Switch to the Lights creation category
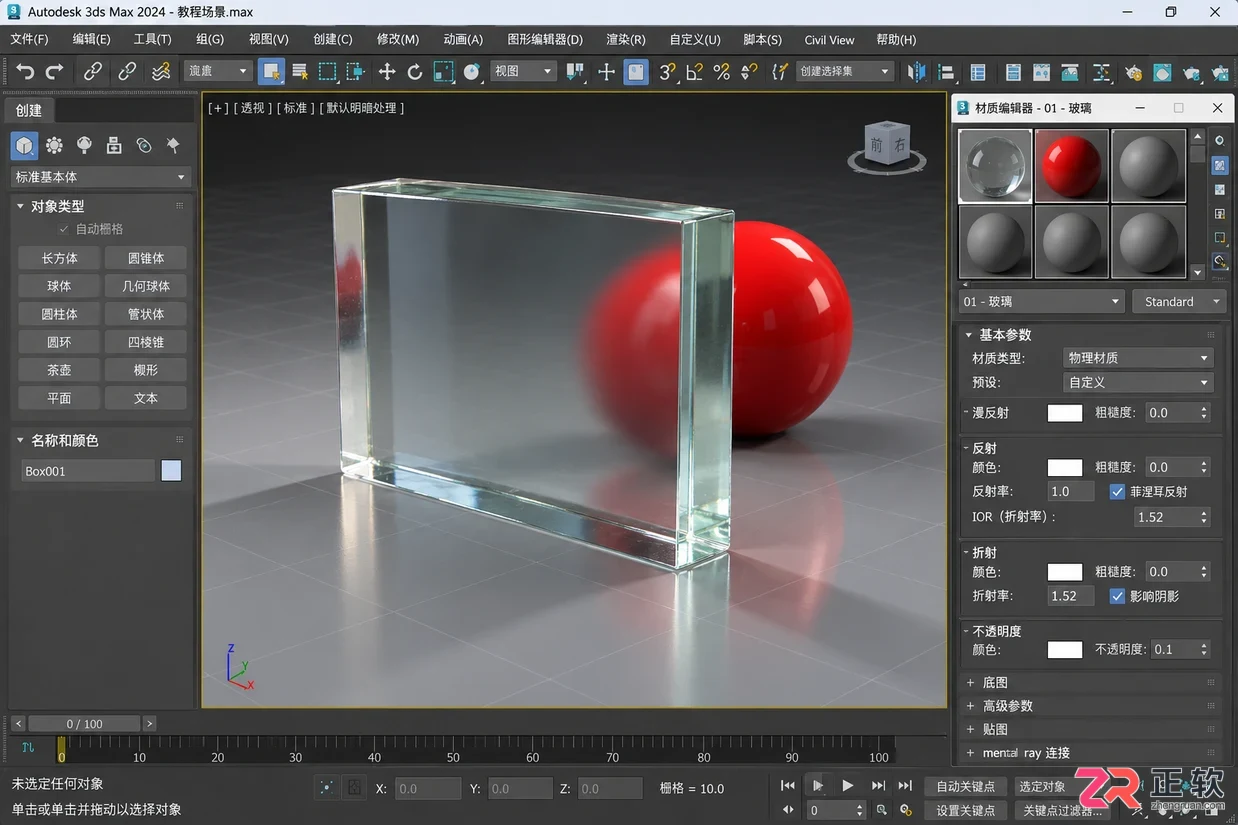 click(84, 145)
